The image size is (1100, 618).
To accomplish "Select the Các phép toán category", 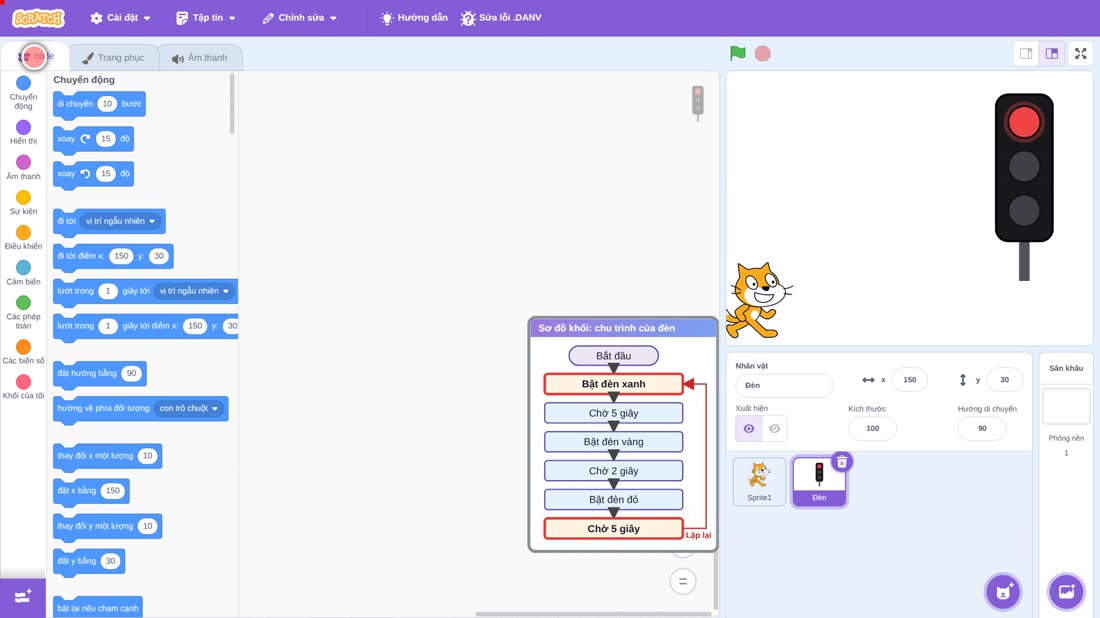I will click(x=23, y=312).
